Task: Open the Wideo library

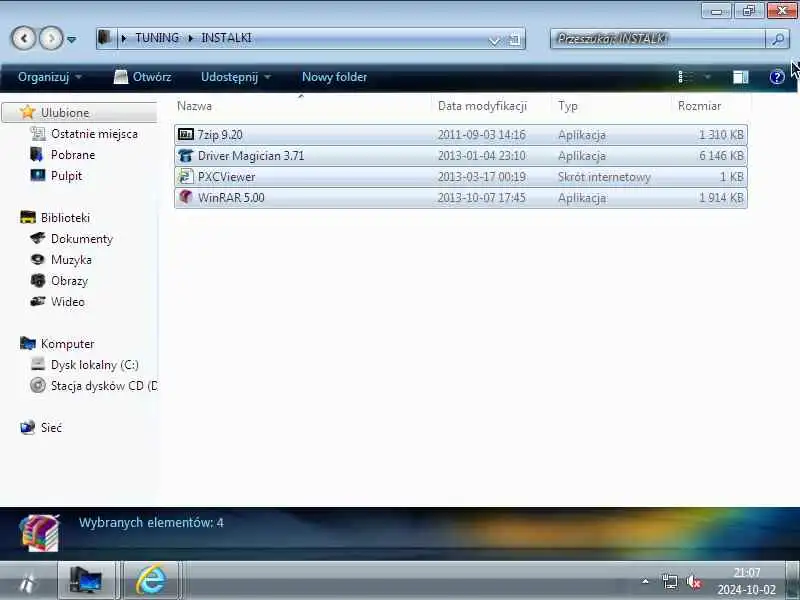Action: pyautogui.click(x=68, y=302)
